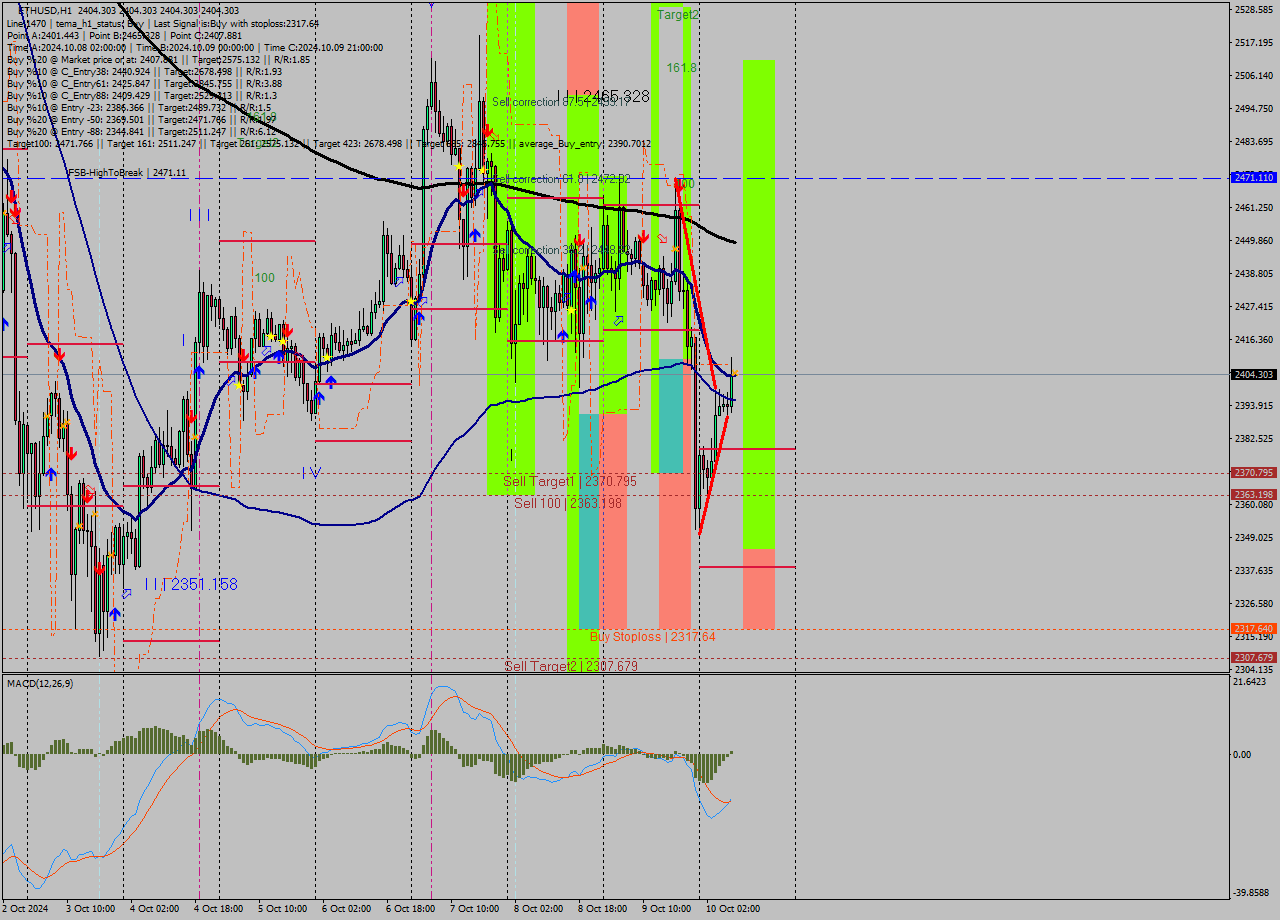Image resolution: width=1280 pixels, height=920 pixels.
Task: Click the 2349.025 price scale value
Action: click(1254, 537)
